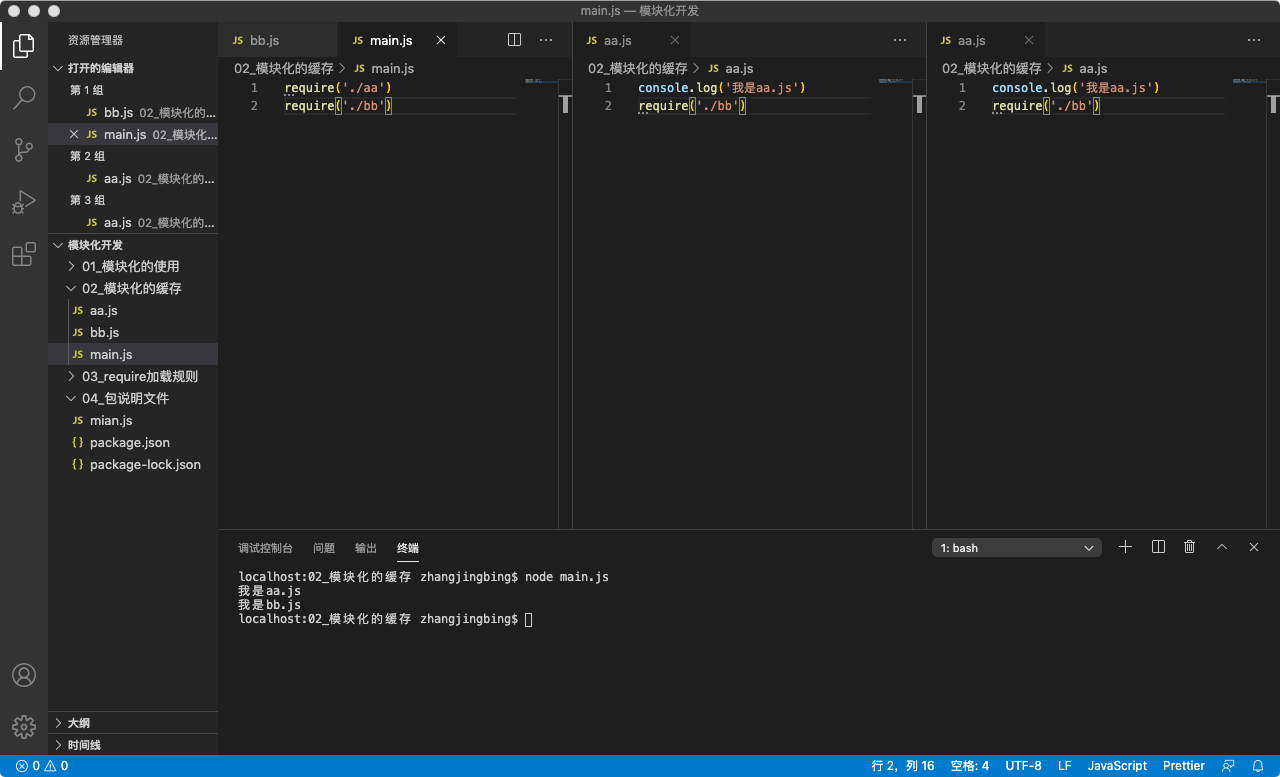Open aa.js in the file tree
This screenshot has width=1280, height=777.
point(133,310)
